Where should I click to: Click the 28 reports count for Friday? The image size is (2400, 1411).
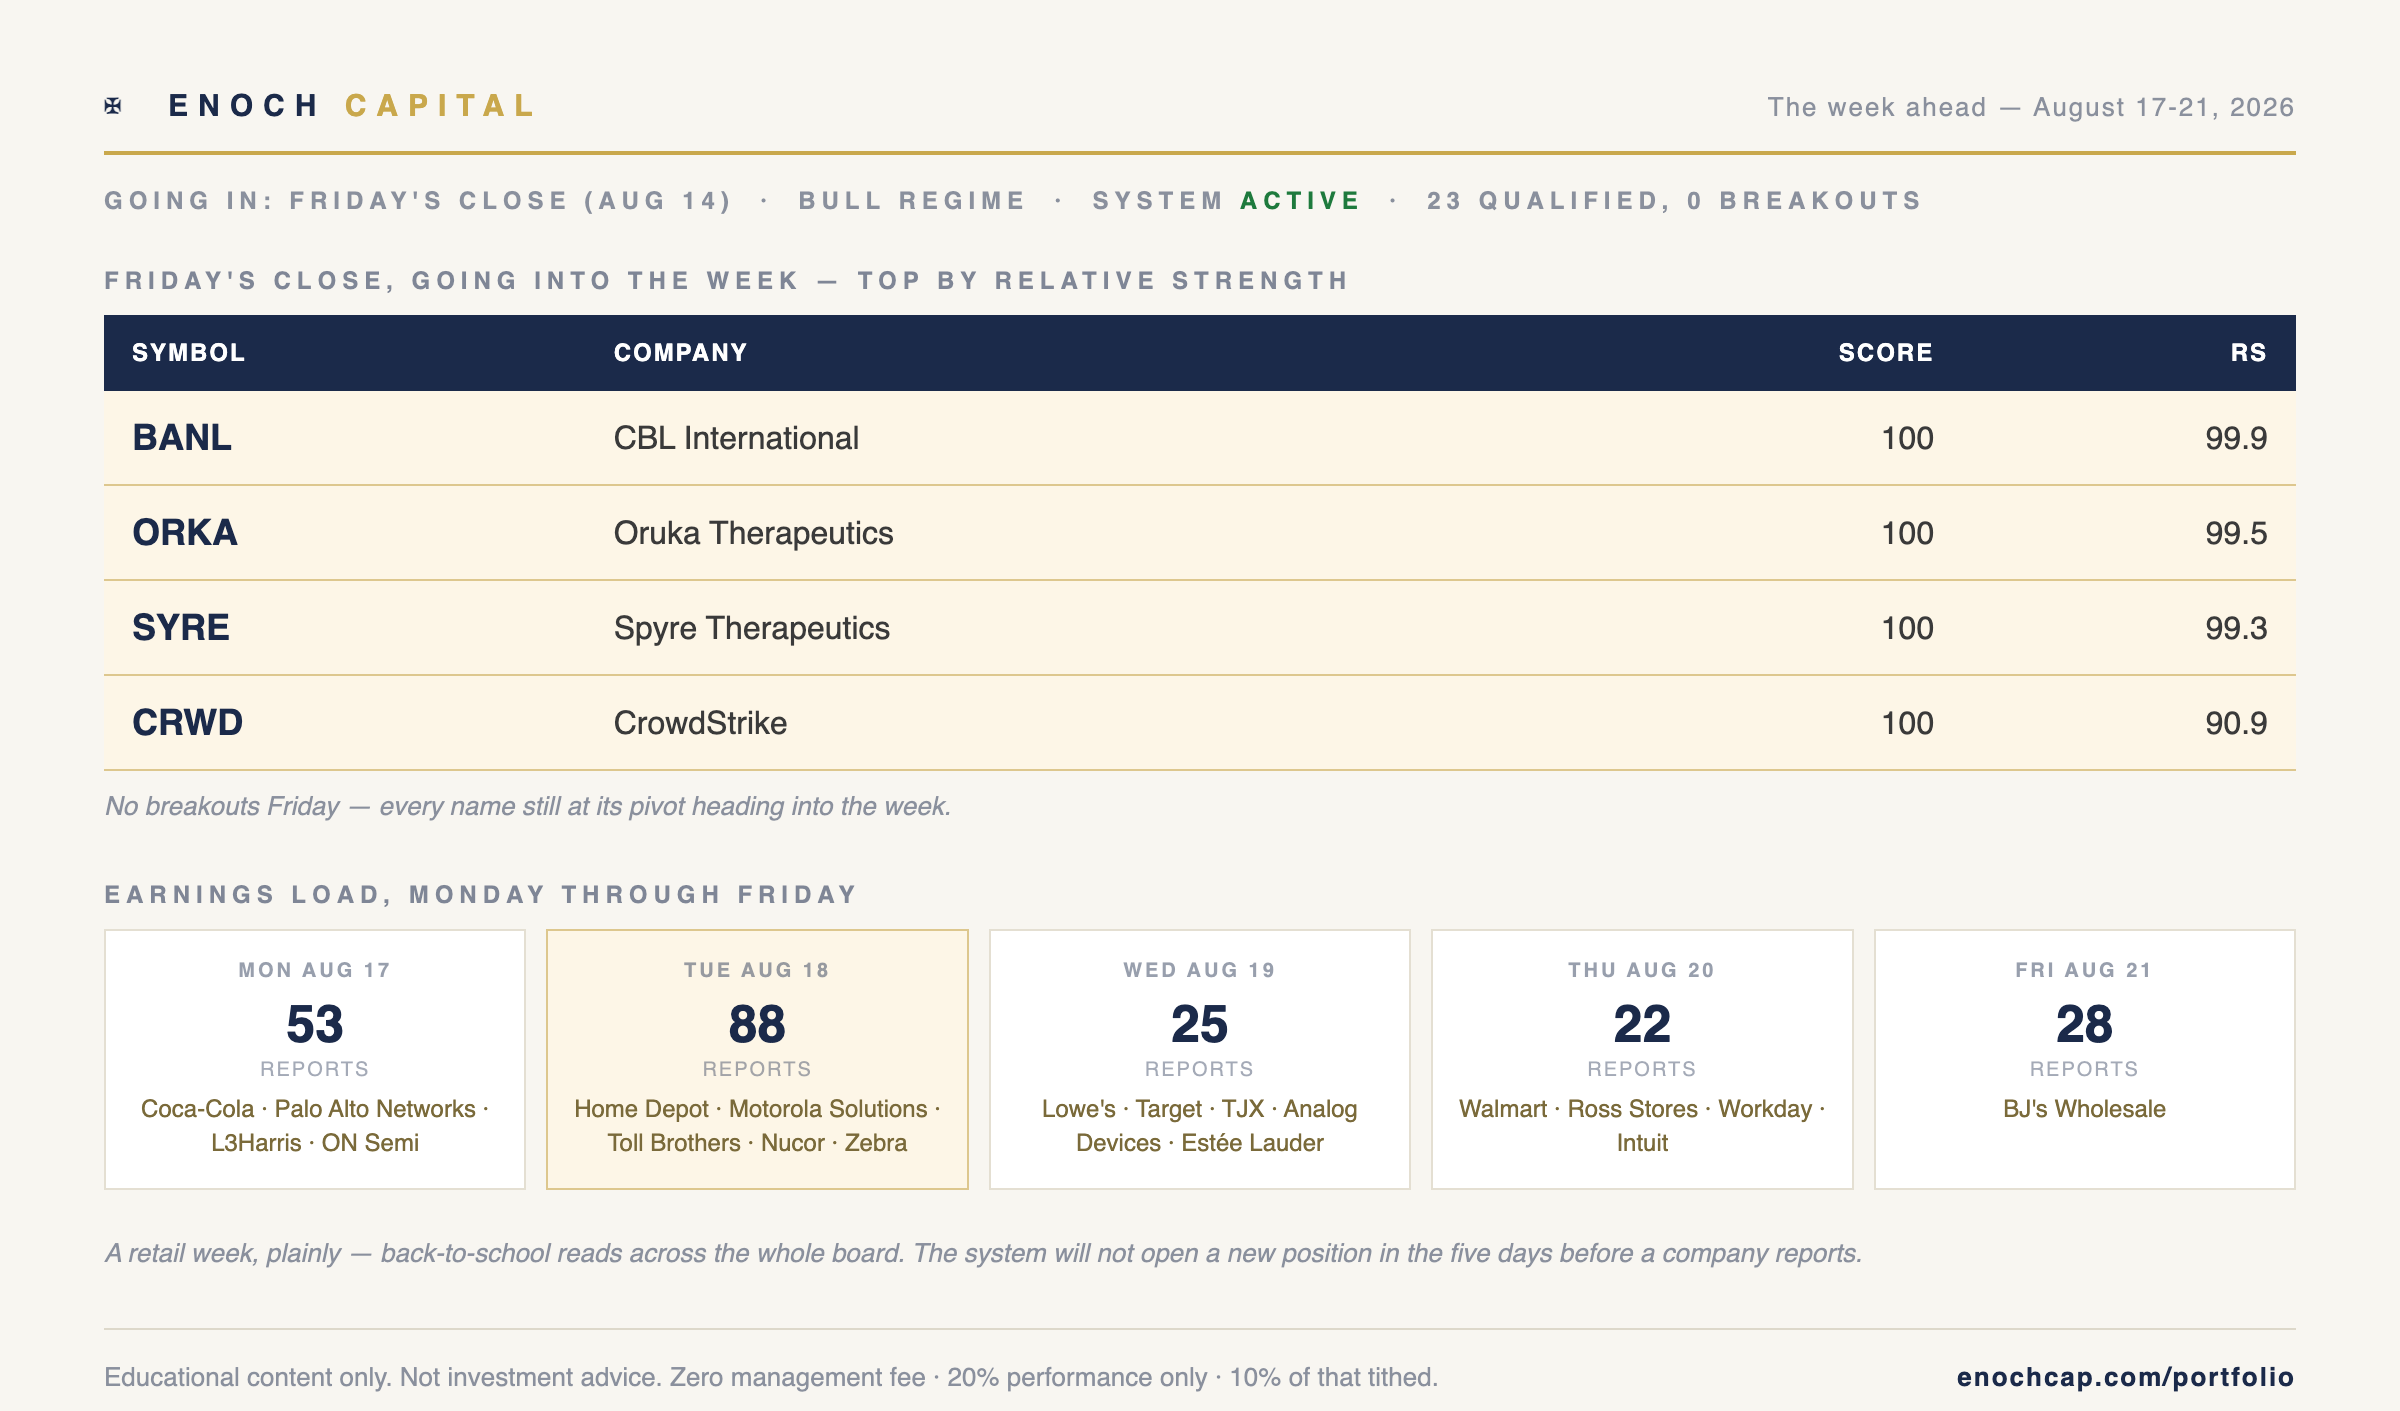(x=2084, y=1024)
